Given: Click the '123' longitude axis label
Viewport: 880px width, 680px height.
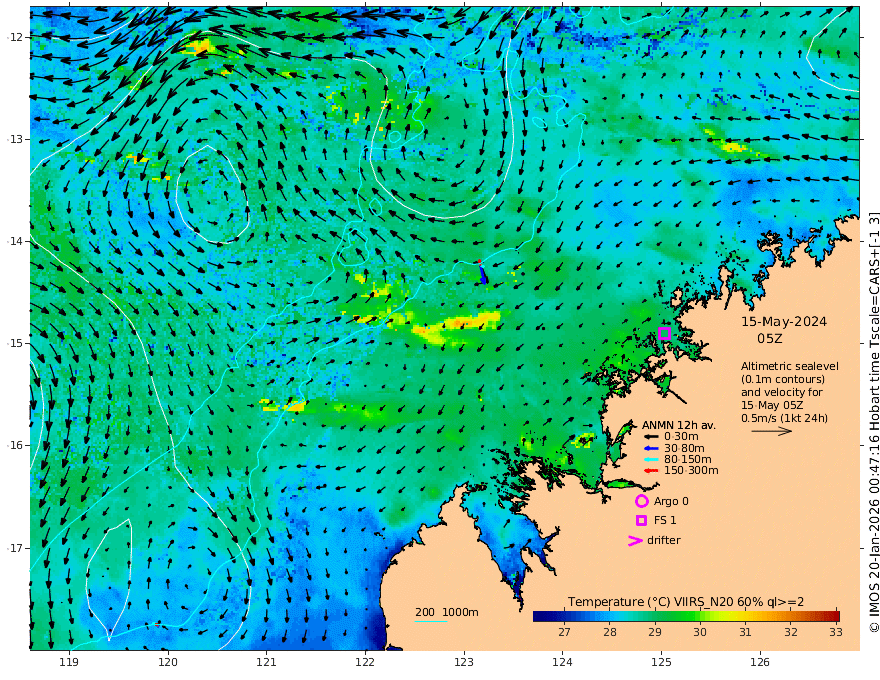Looking at the screenshot, I should [464, 662].
